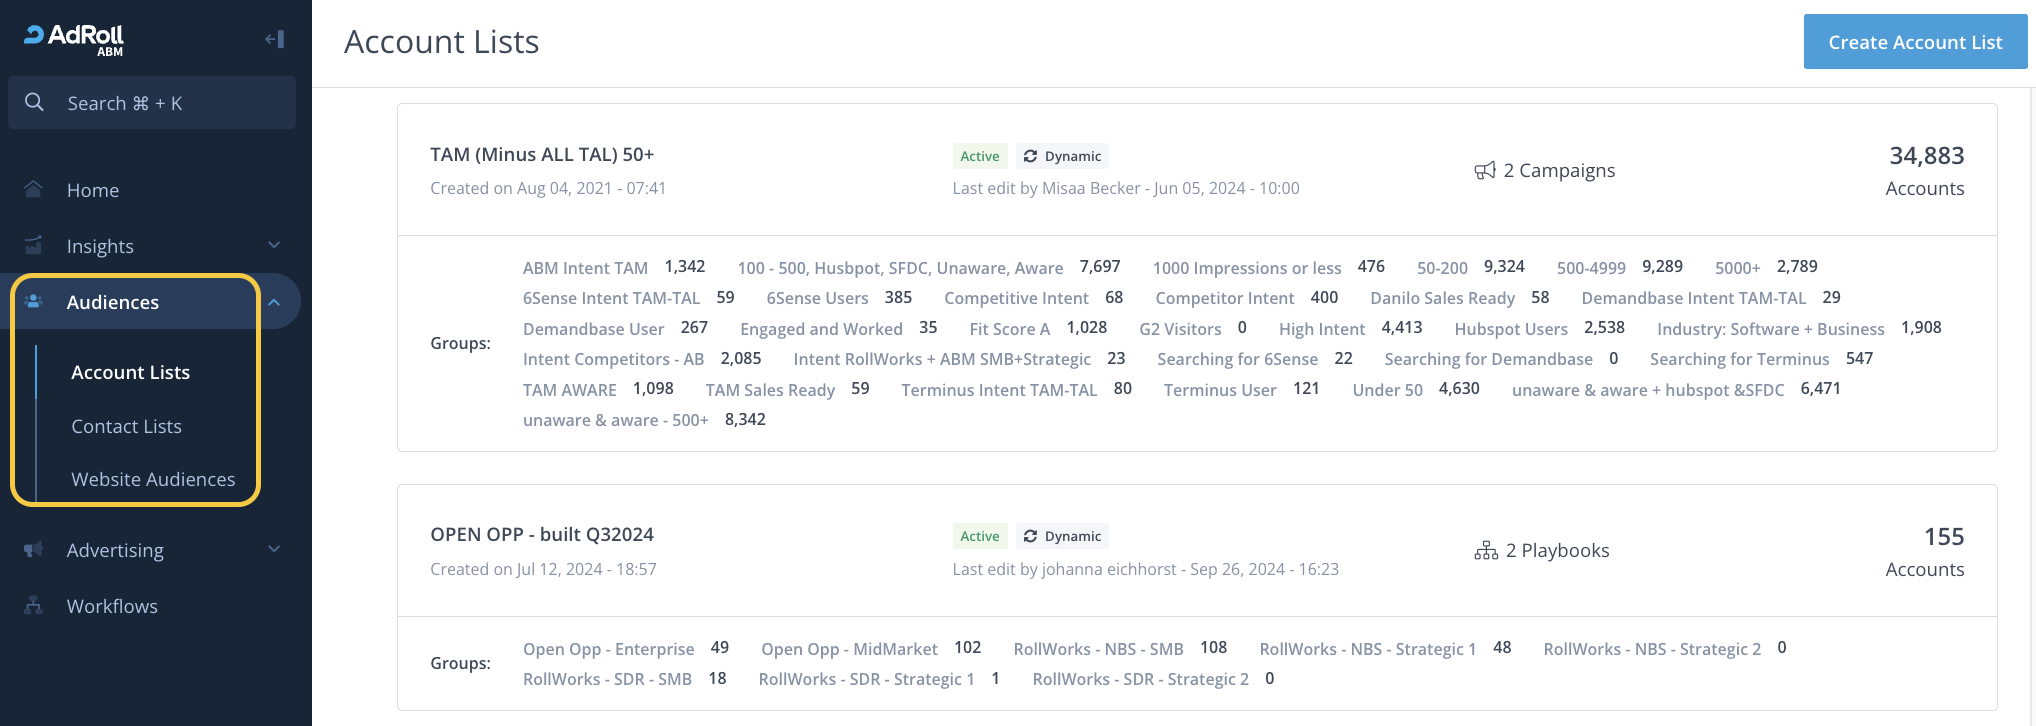2036x726 pixels.
Task: Click the Audiences people icon
Action: pyautogui.click(x=34, y=302)
